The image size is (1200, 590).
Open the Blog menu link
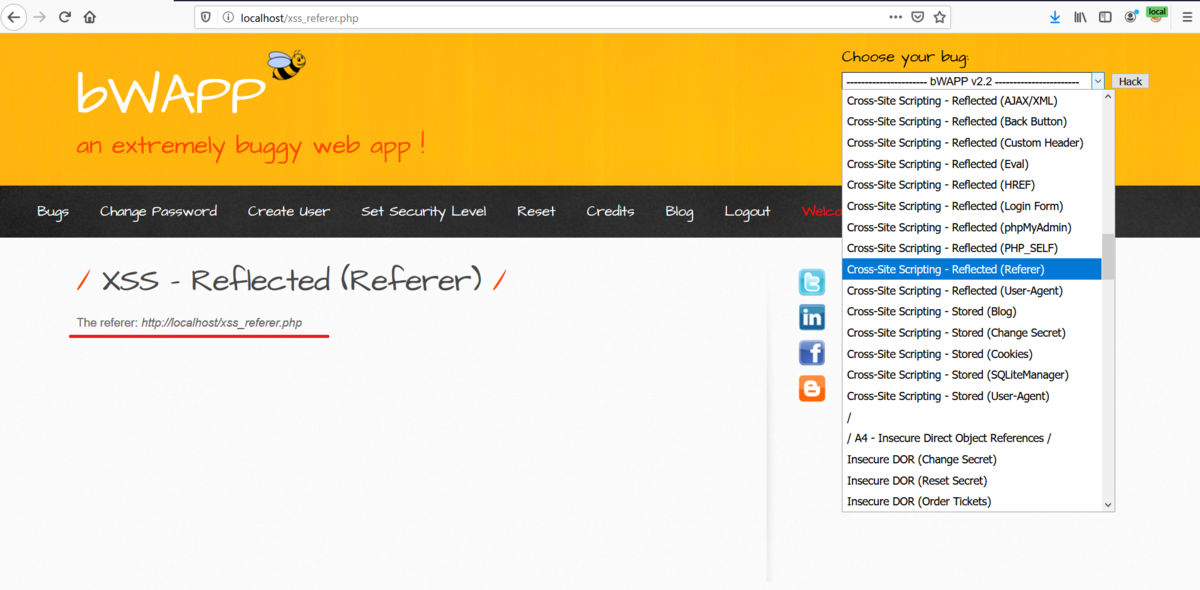[679, 211]
